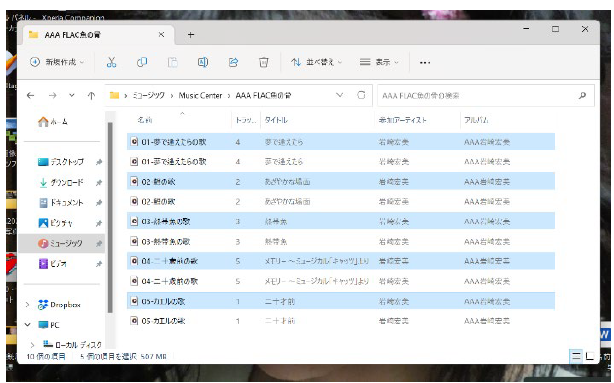Select Dropbox in the sidebar
The height and width of the screenshot is (383, 614).
[59, 304]
